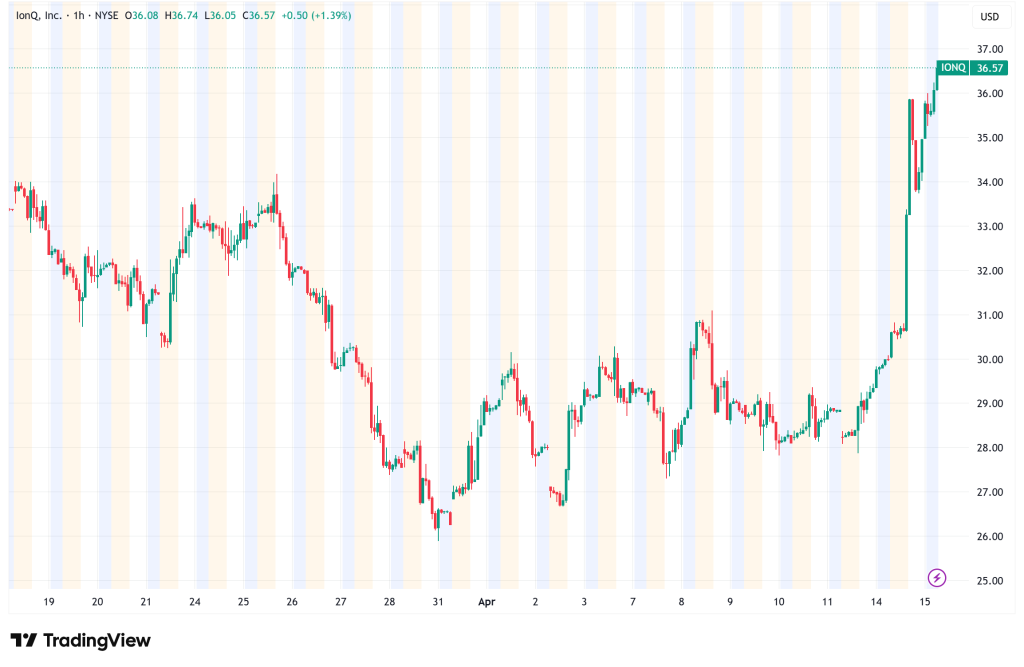Open the Apr label on the time axis

[x=487, y=602]
